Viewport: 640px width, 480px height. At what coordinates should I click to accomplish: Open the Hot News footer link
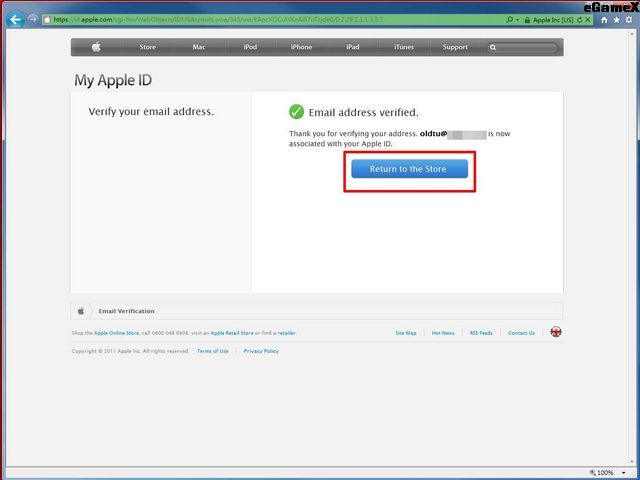click(x=443, y=333)
